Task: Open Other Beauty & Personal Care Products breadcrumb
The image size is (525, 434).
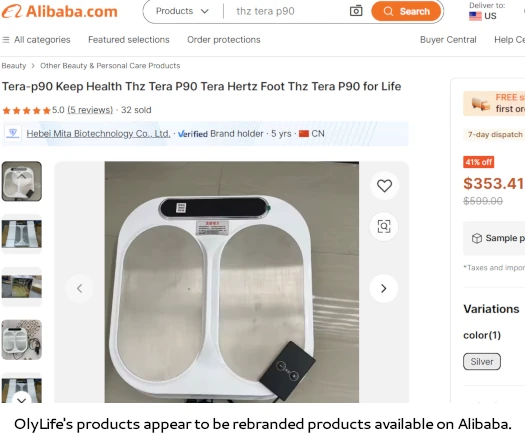Action: click(110, 66)
